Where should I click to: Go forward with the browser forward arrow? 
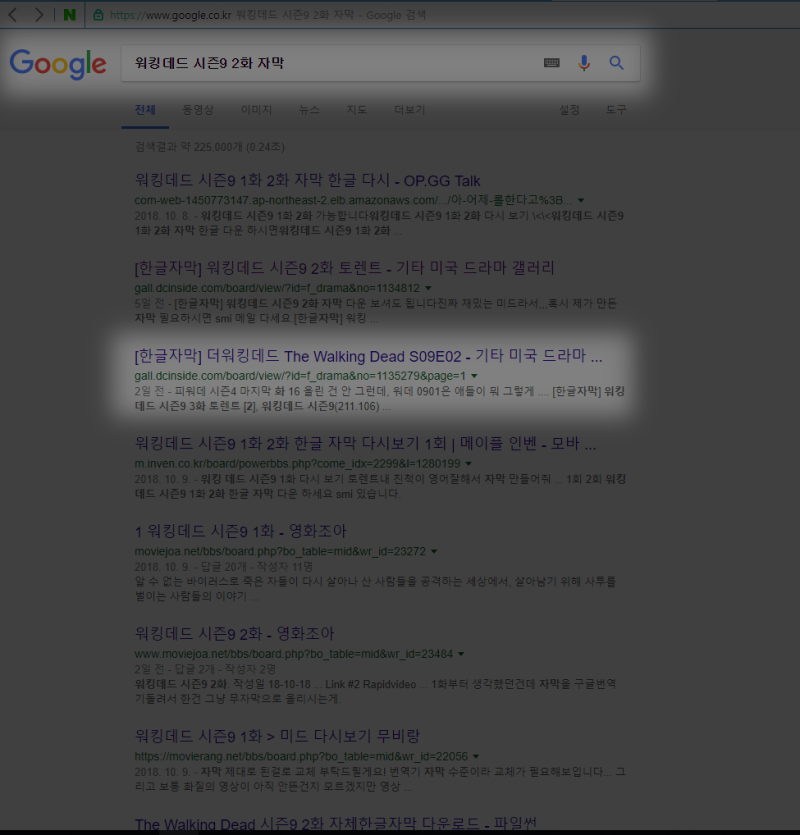tap(38, 15)
